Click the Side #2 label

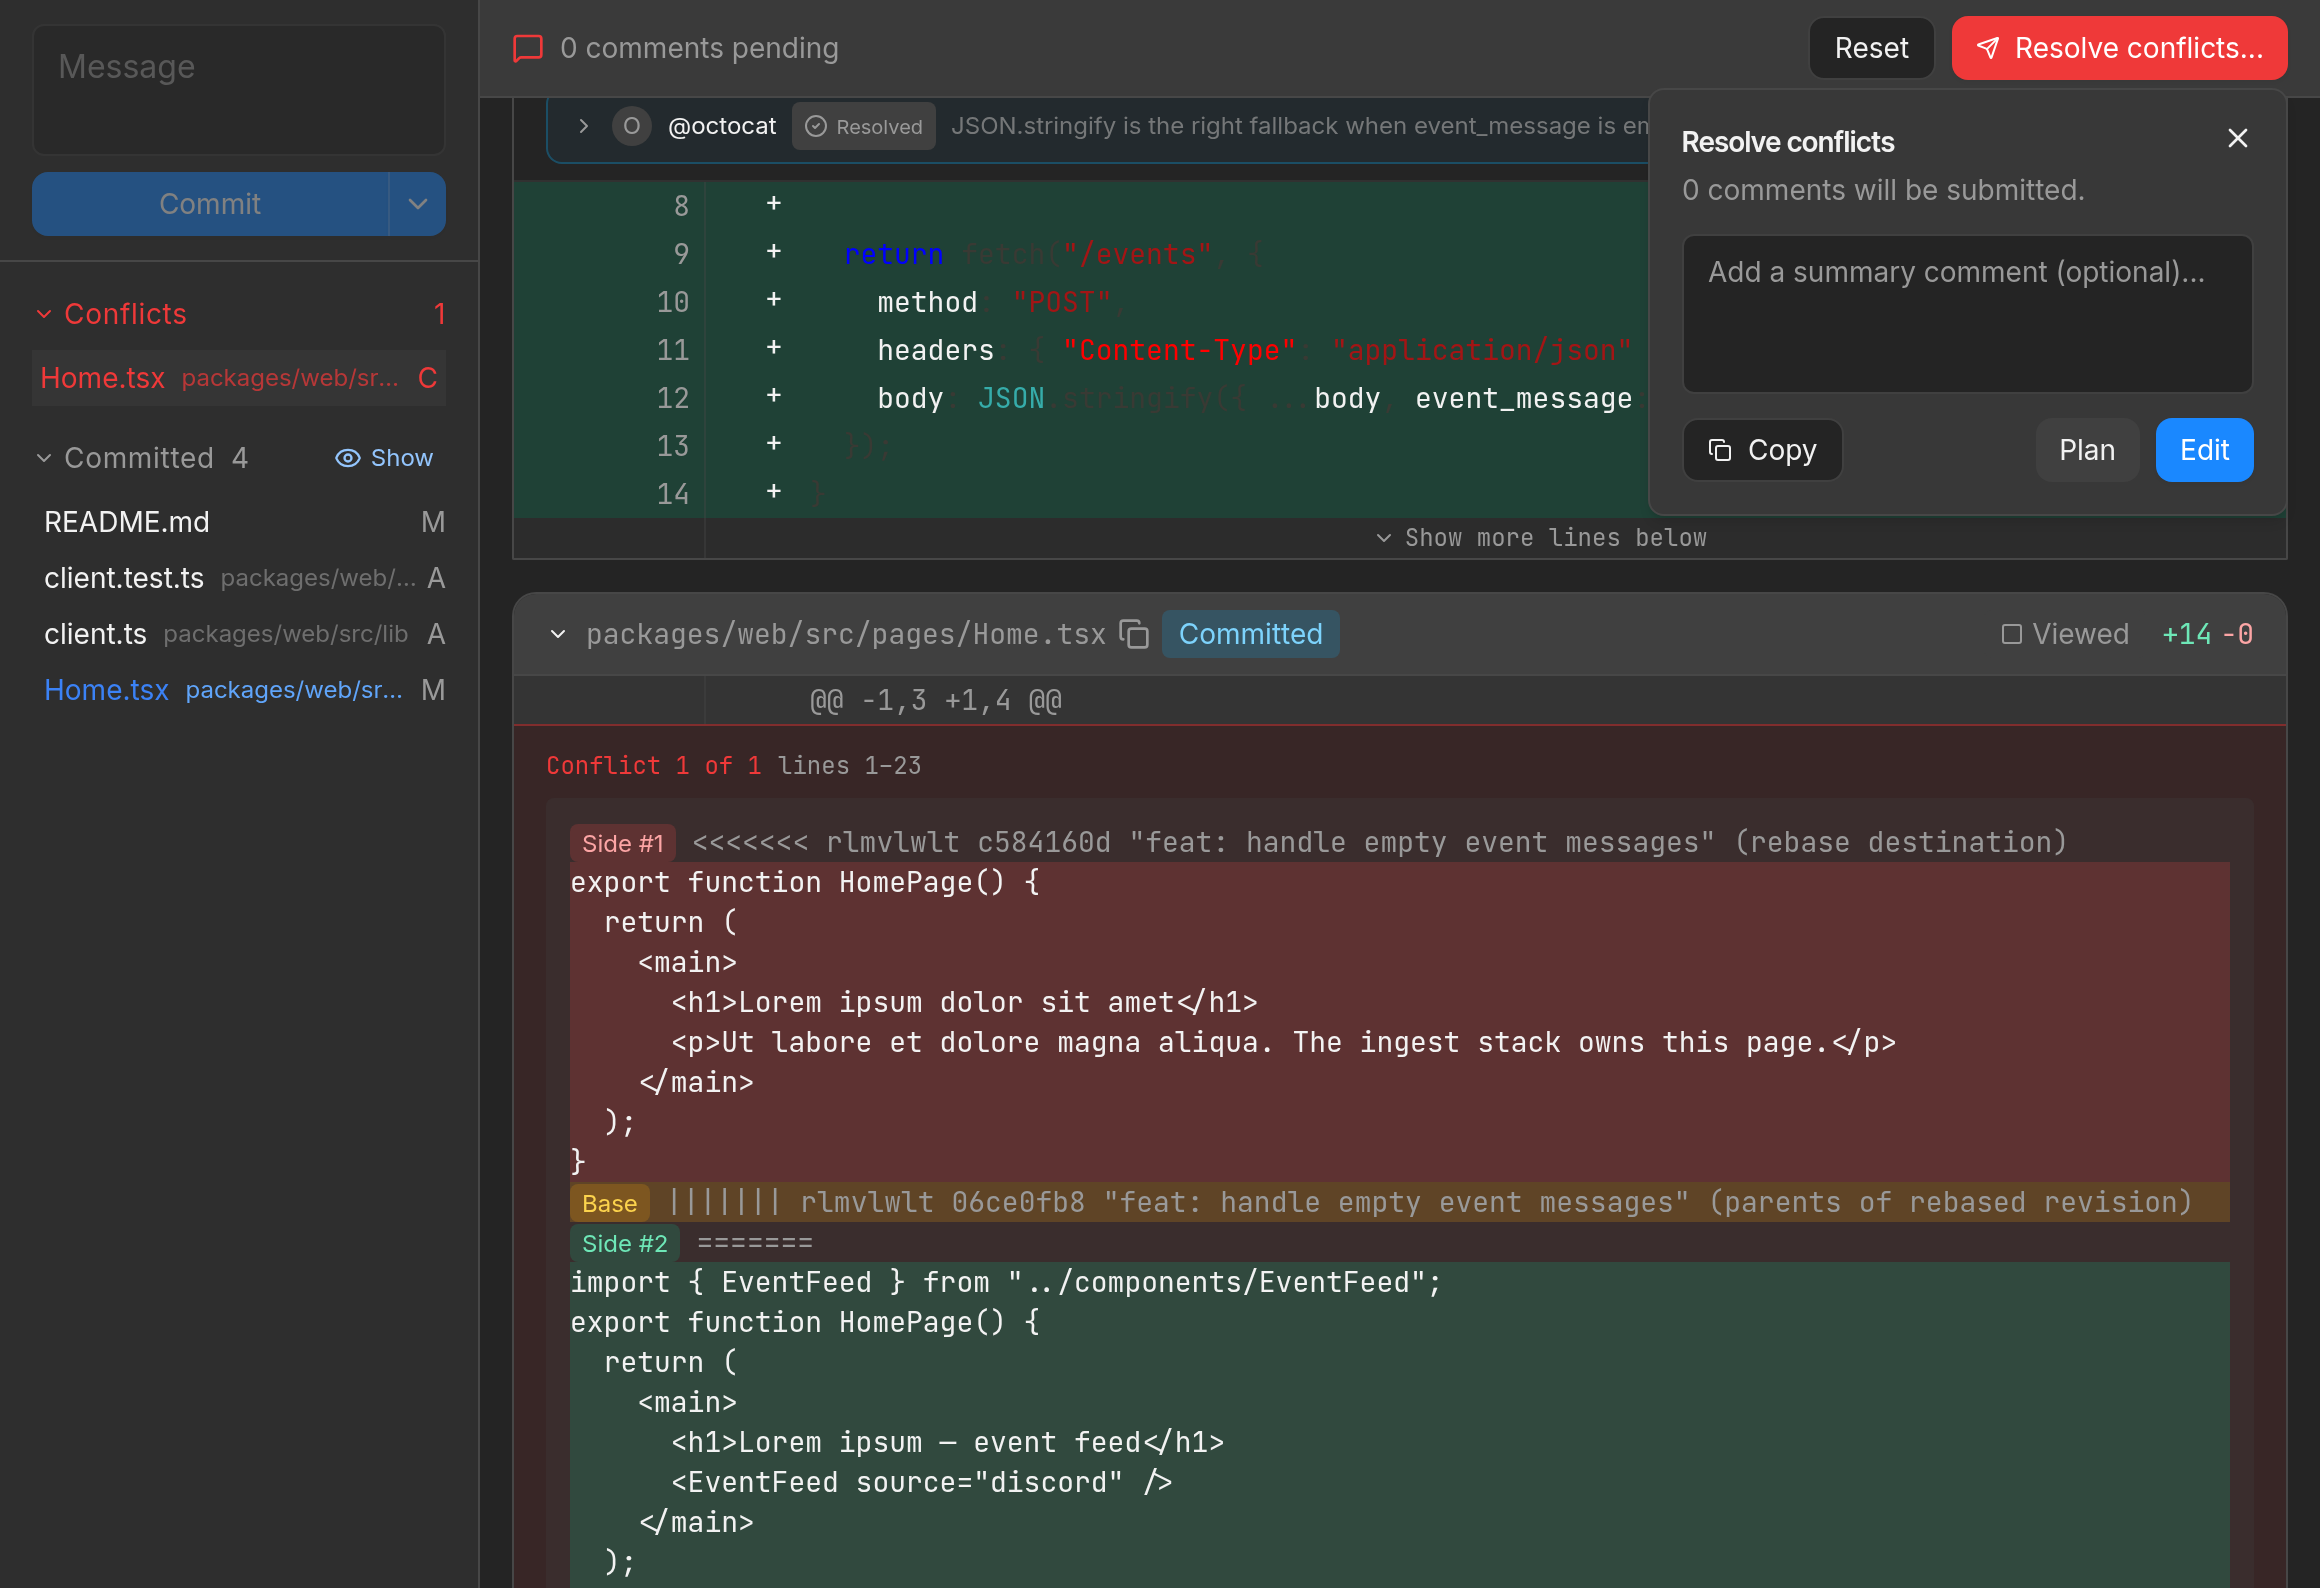[625, 1243]
